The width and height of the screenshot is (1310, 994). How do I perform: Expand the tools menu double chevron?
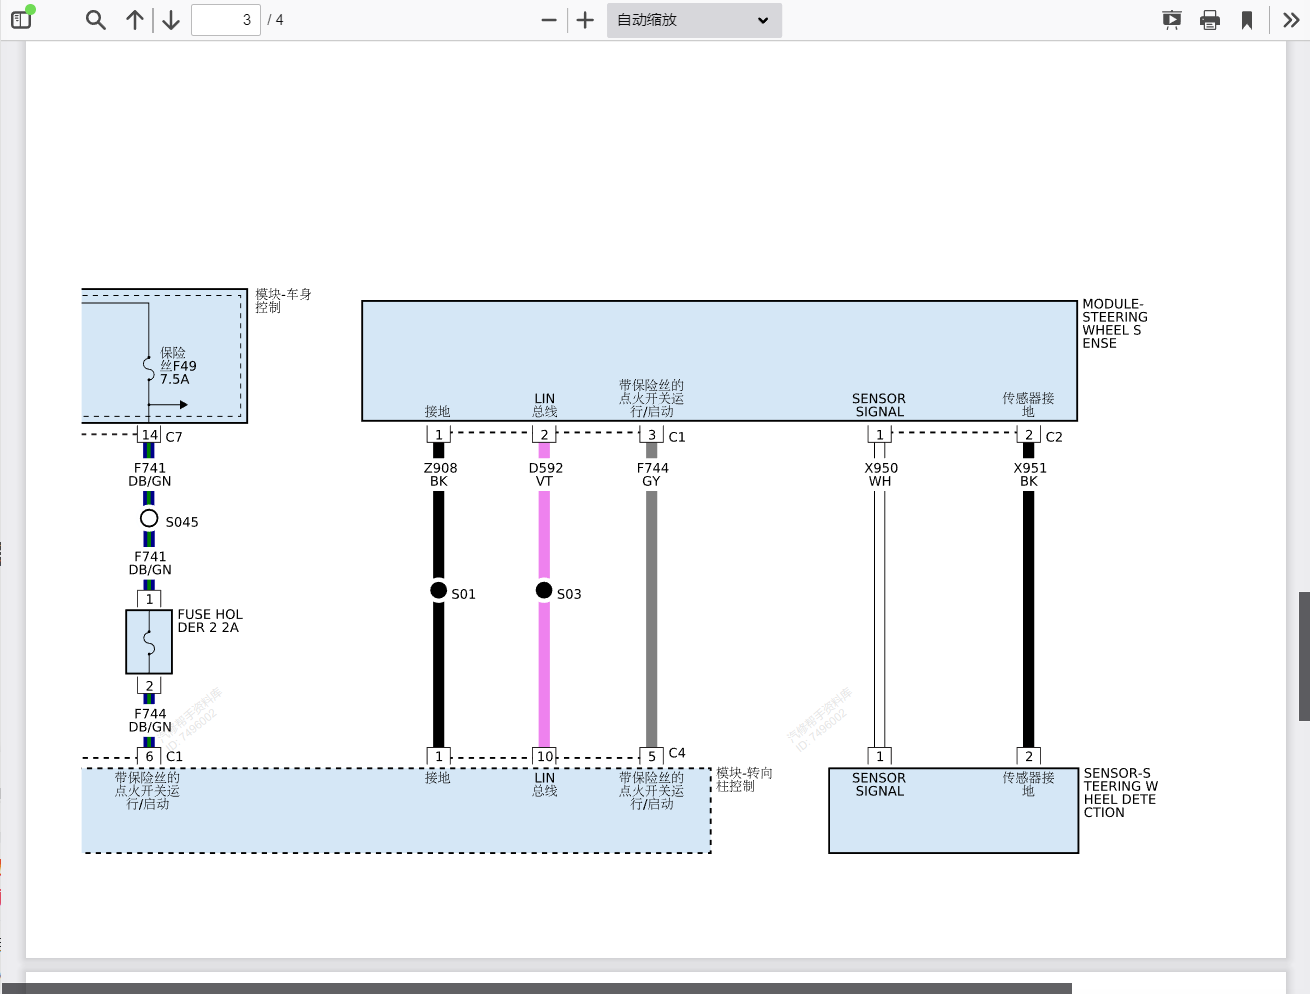(x=1291, y=20)
